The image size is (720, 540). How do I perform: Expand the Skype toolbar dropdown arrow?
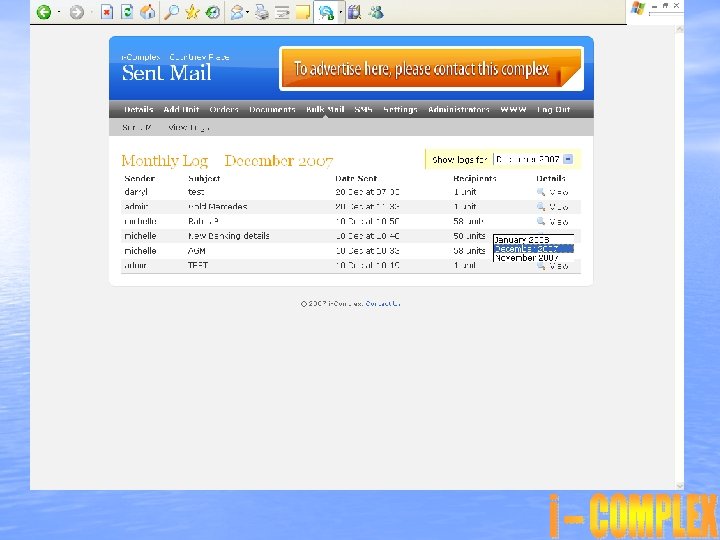click(340, 12)
